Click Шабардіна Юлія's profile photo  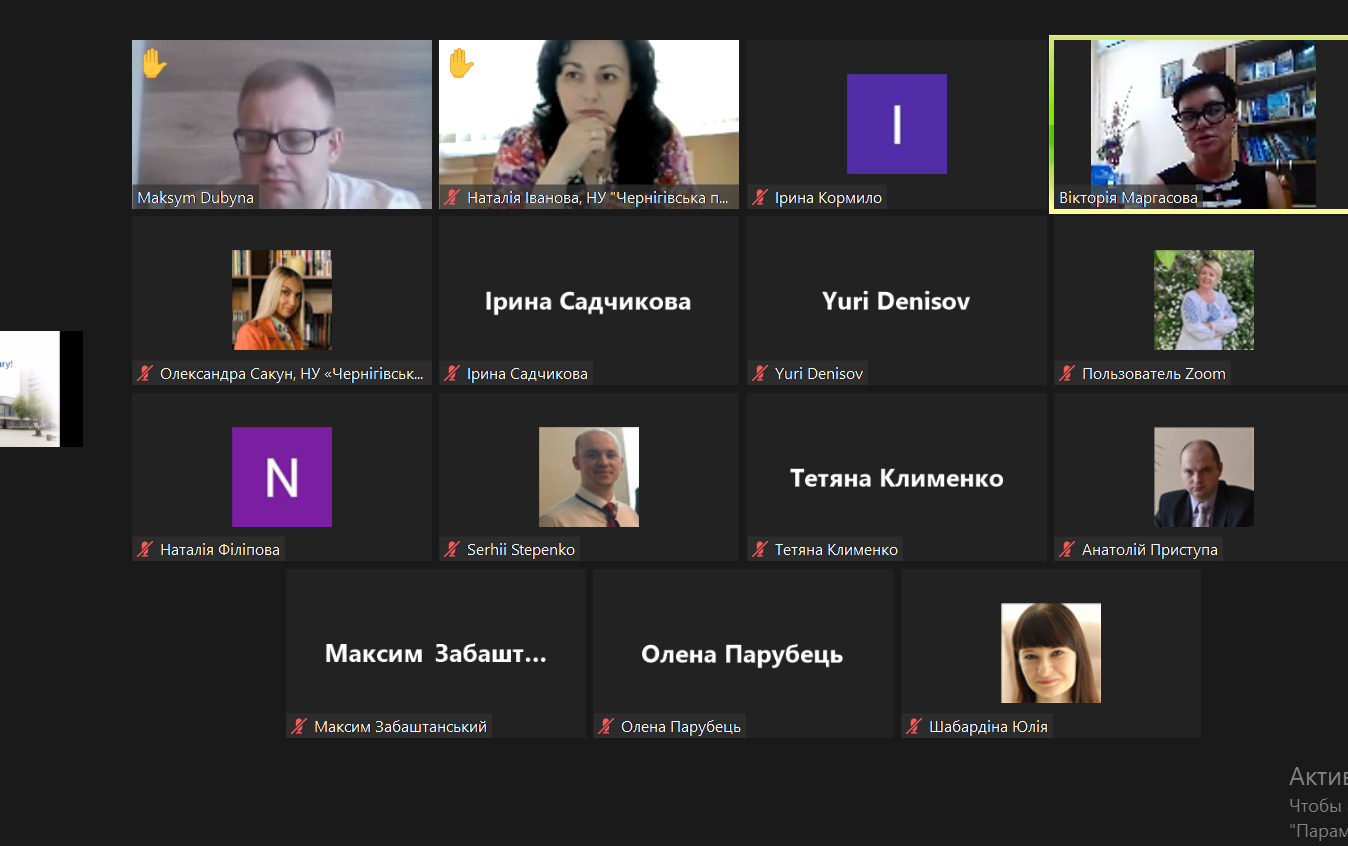1051,653
